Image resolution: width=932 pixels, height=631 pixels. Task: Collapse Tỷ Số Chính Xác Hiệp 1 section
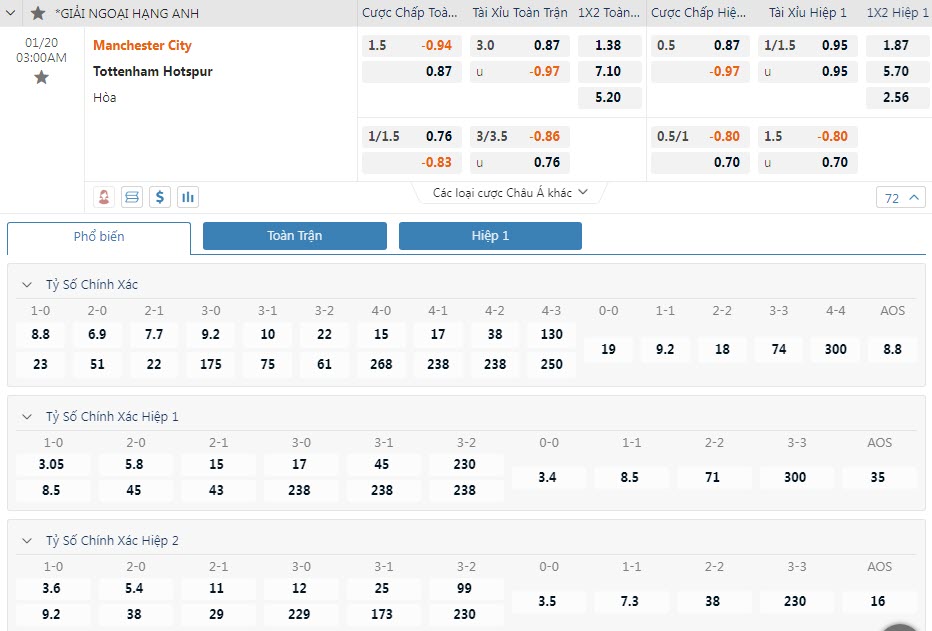(x=27, y=417)
